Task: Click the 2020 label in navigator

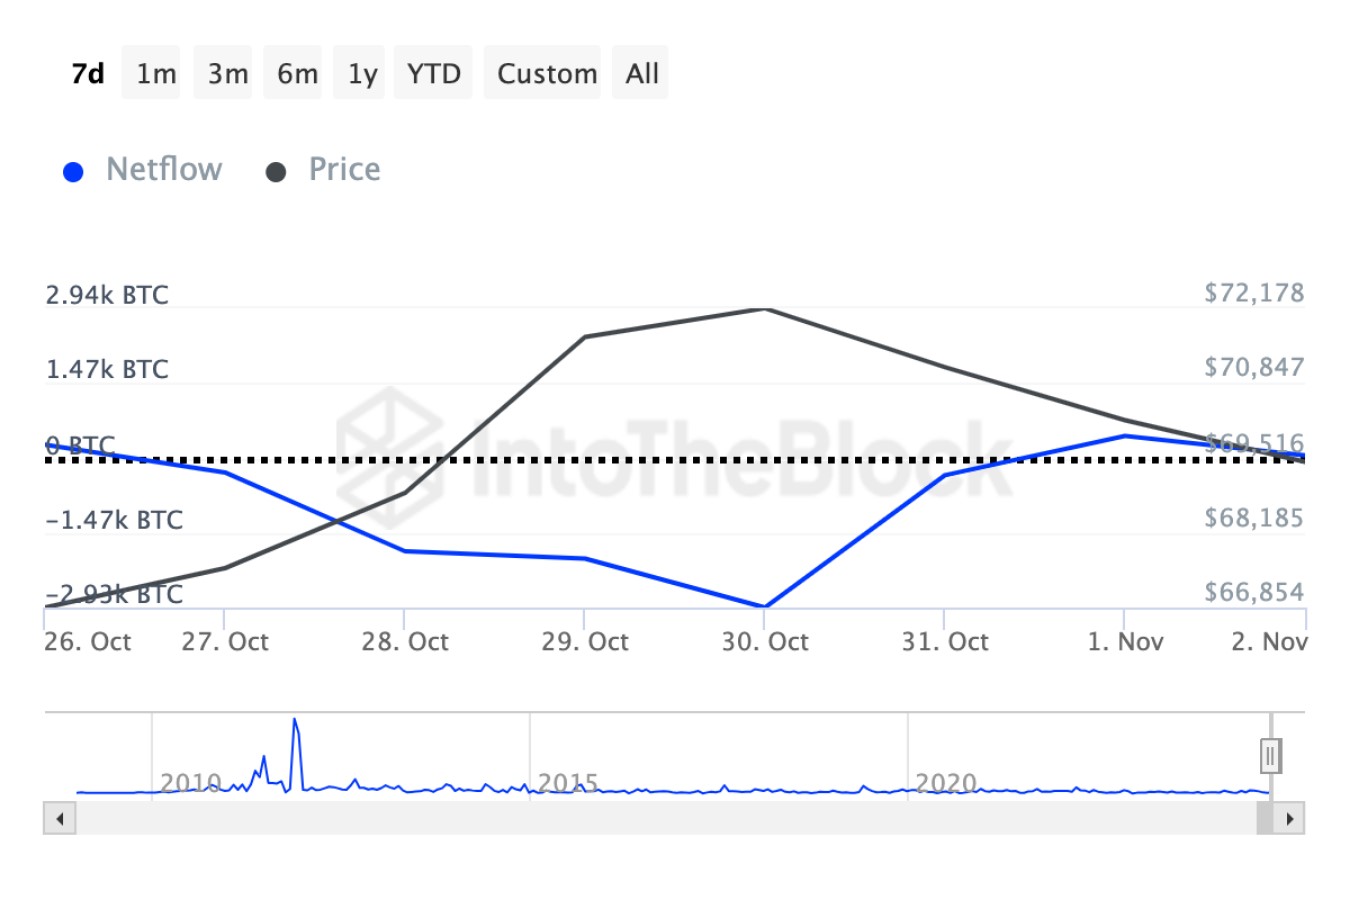Action: point(945,783)
